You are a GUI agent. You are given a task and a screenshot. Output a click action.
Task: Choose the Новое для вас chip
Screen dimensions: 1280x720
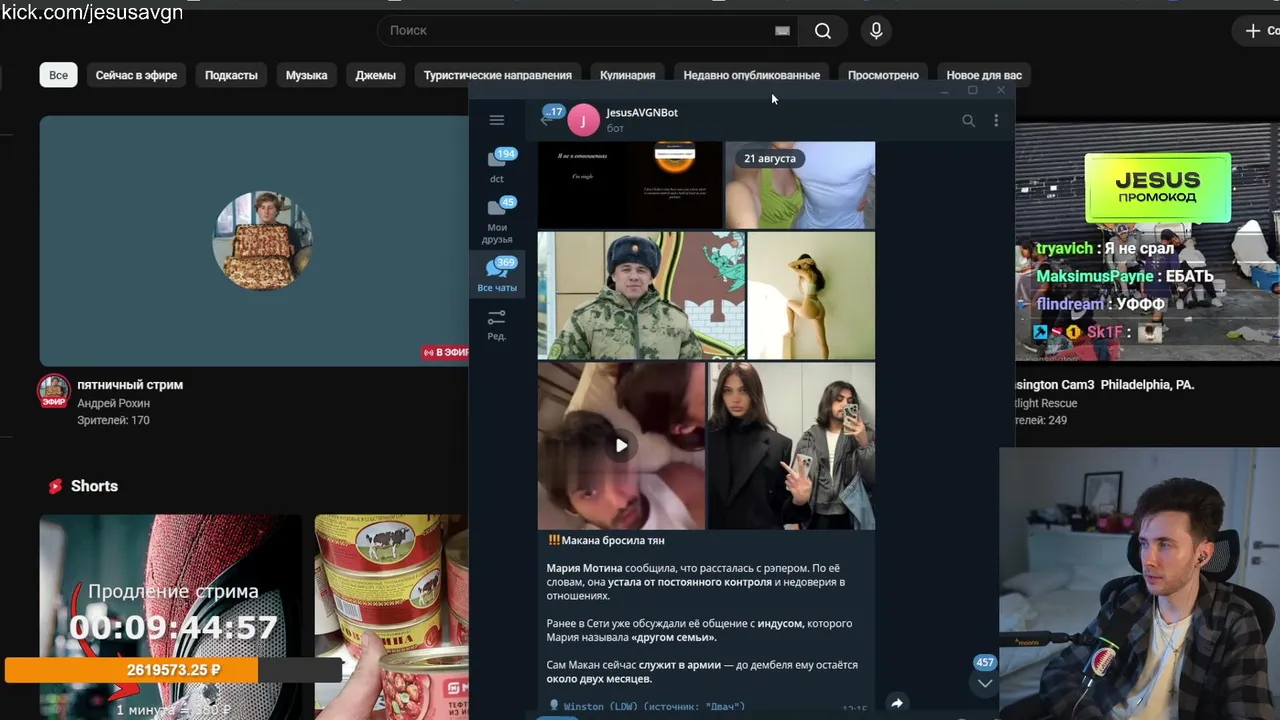(x=984, y=75)
